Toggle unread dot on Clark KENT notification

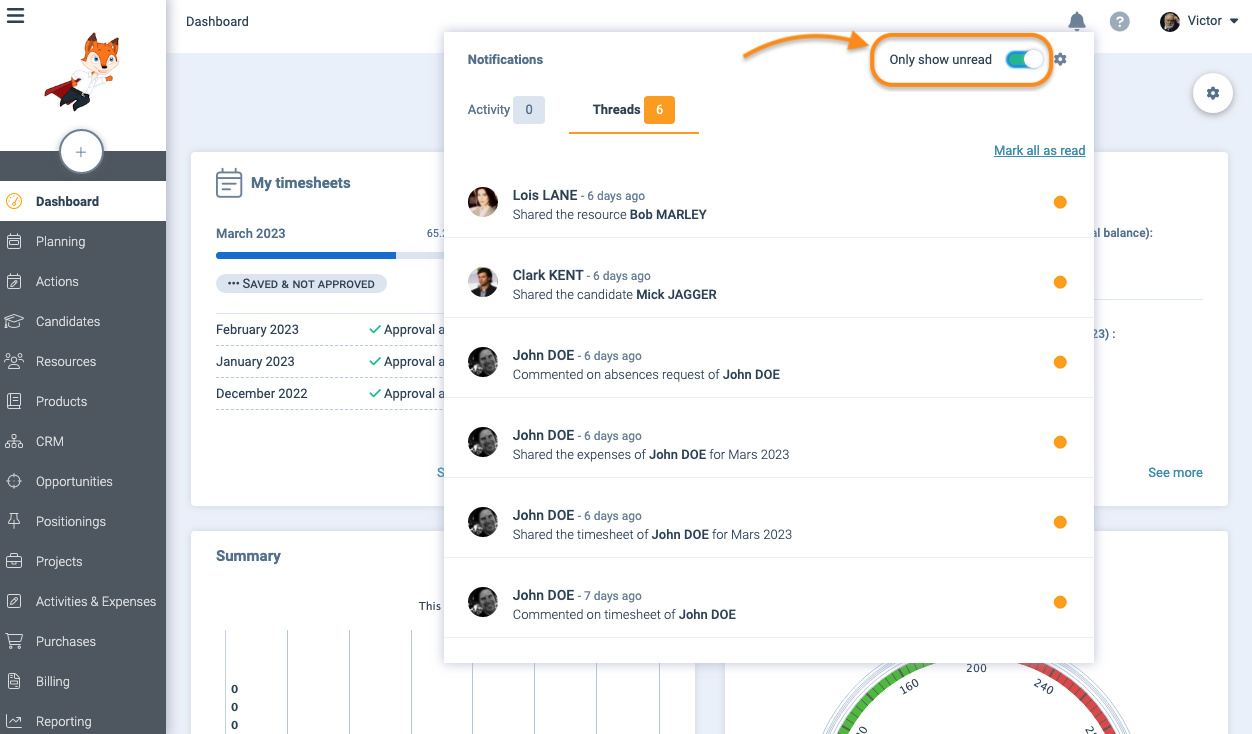click(1060, 282)
